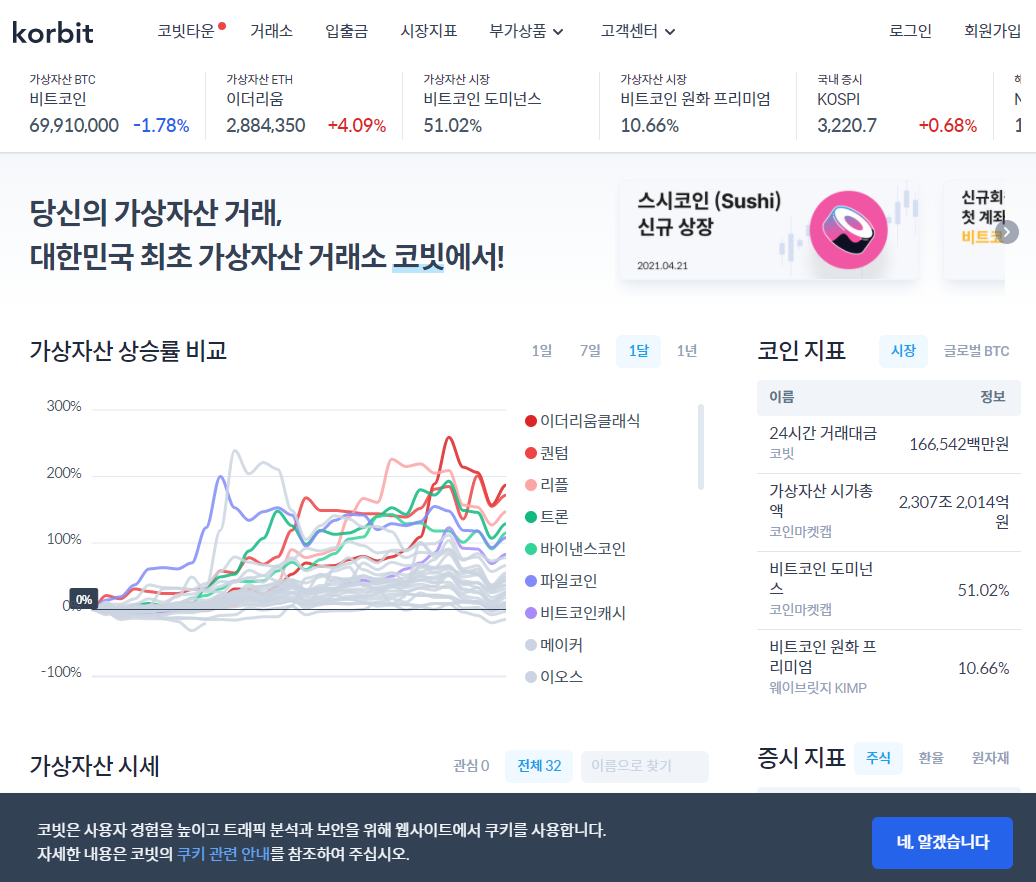Switch 증시 지표 to 원자재 tab

pyautogui.click(x=990, y=758)
